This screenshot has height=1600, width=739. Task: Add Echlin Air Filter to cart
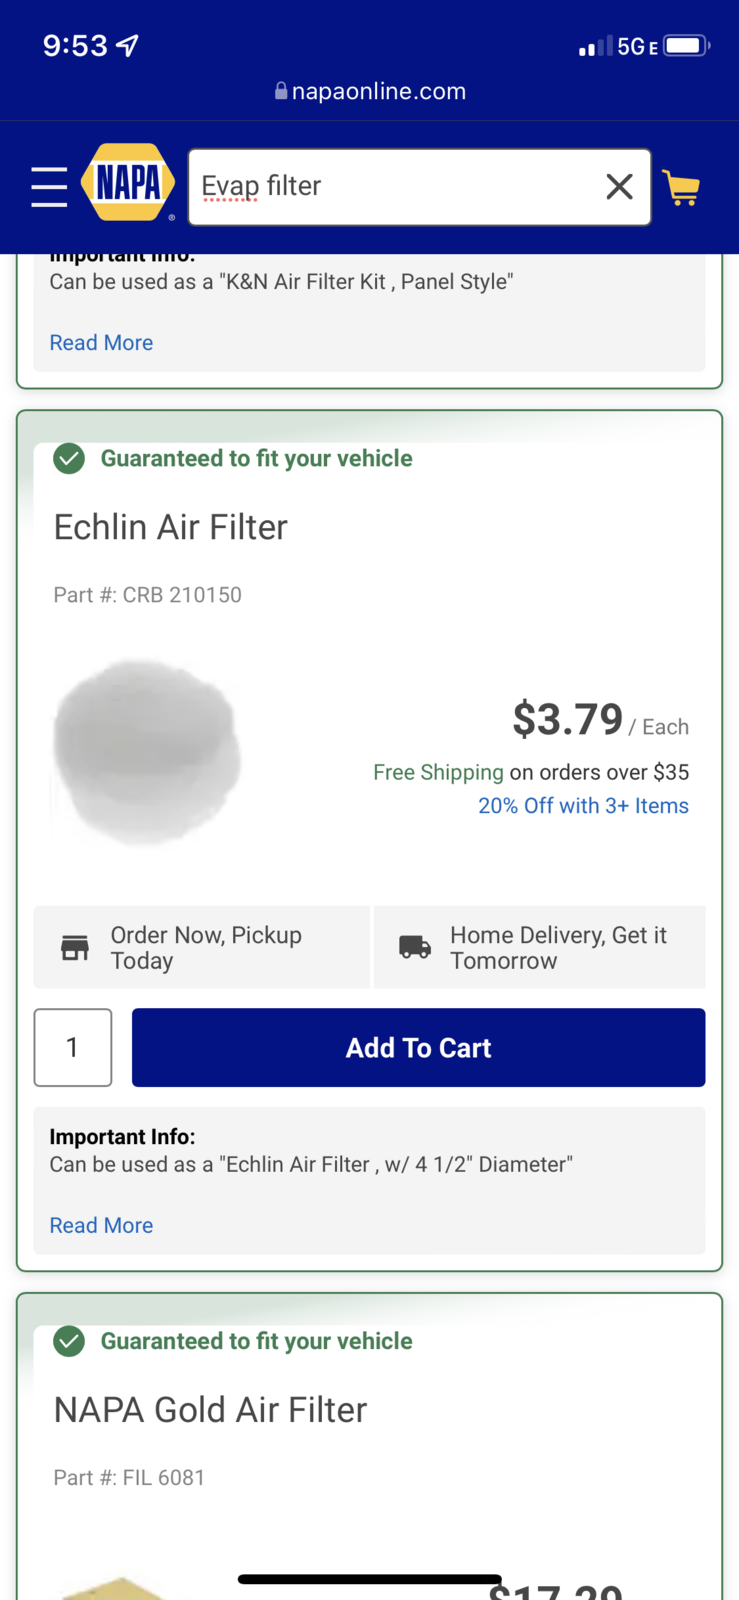click(418, 1047)
